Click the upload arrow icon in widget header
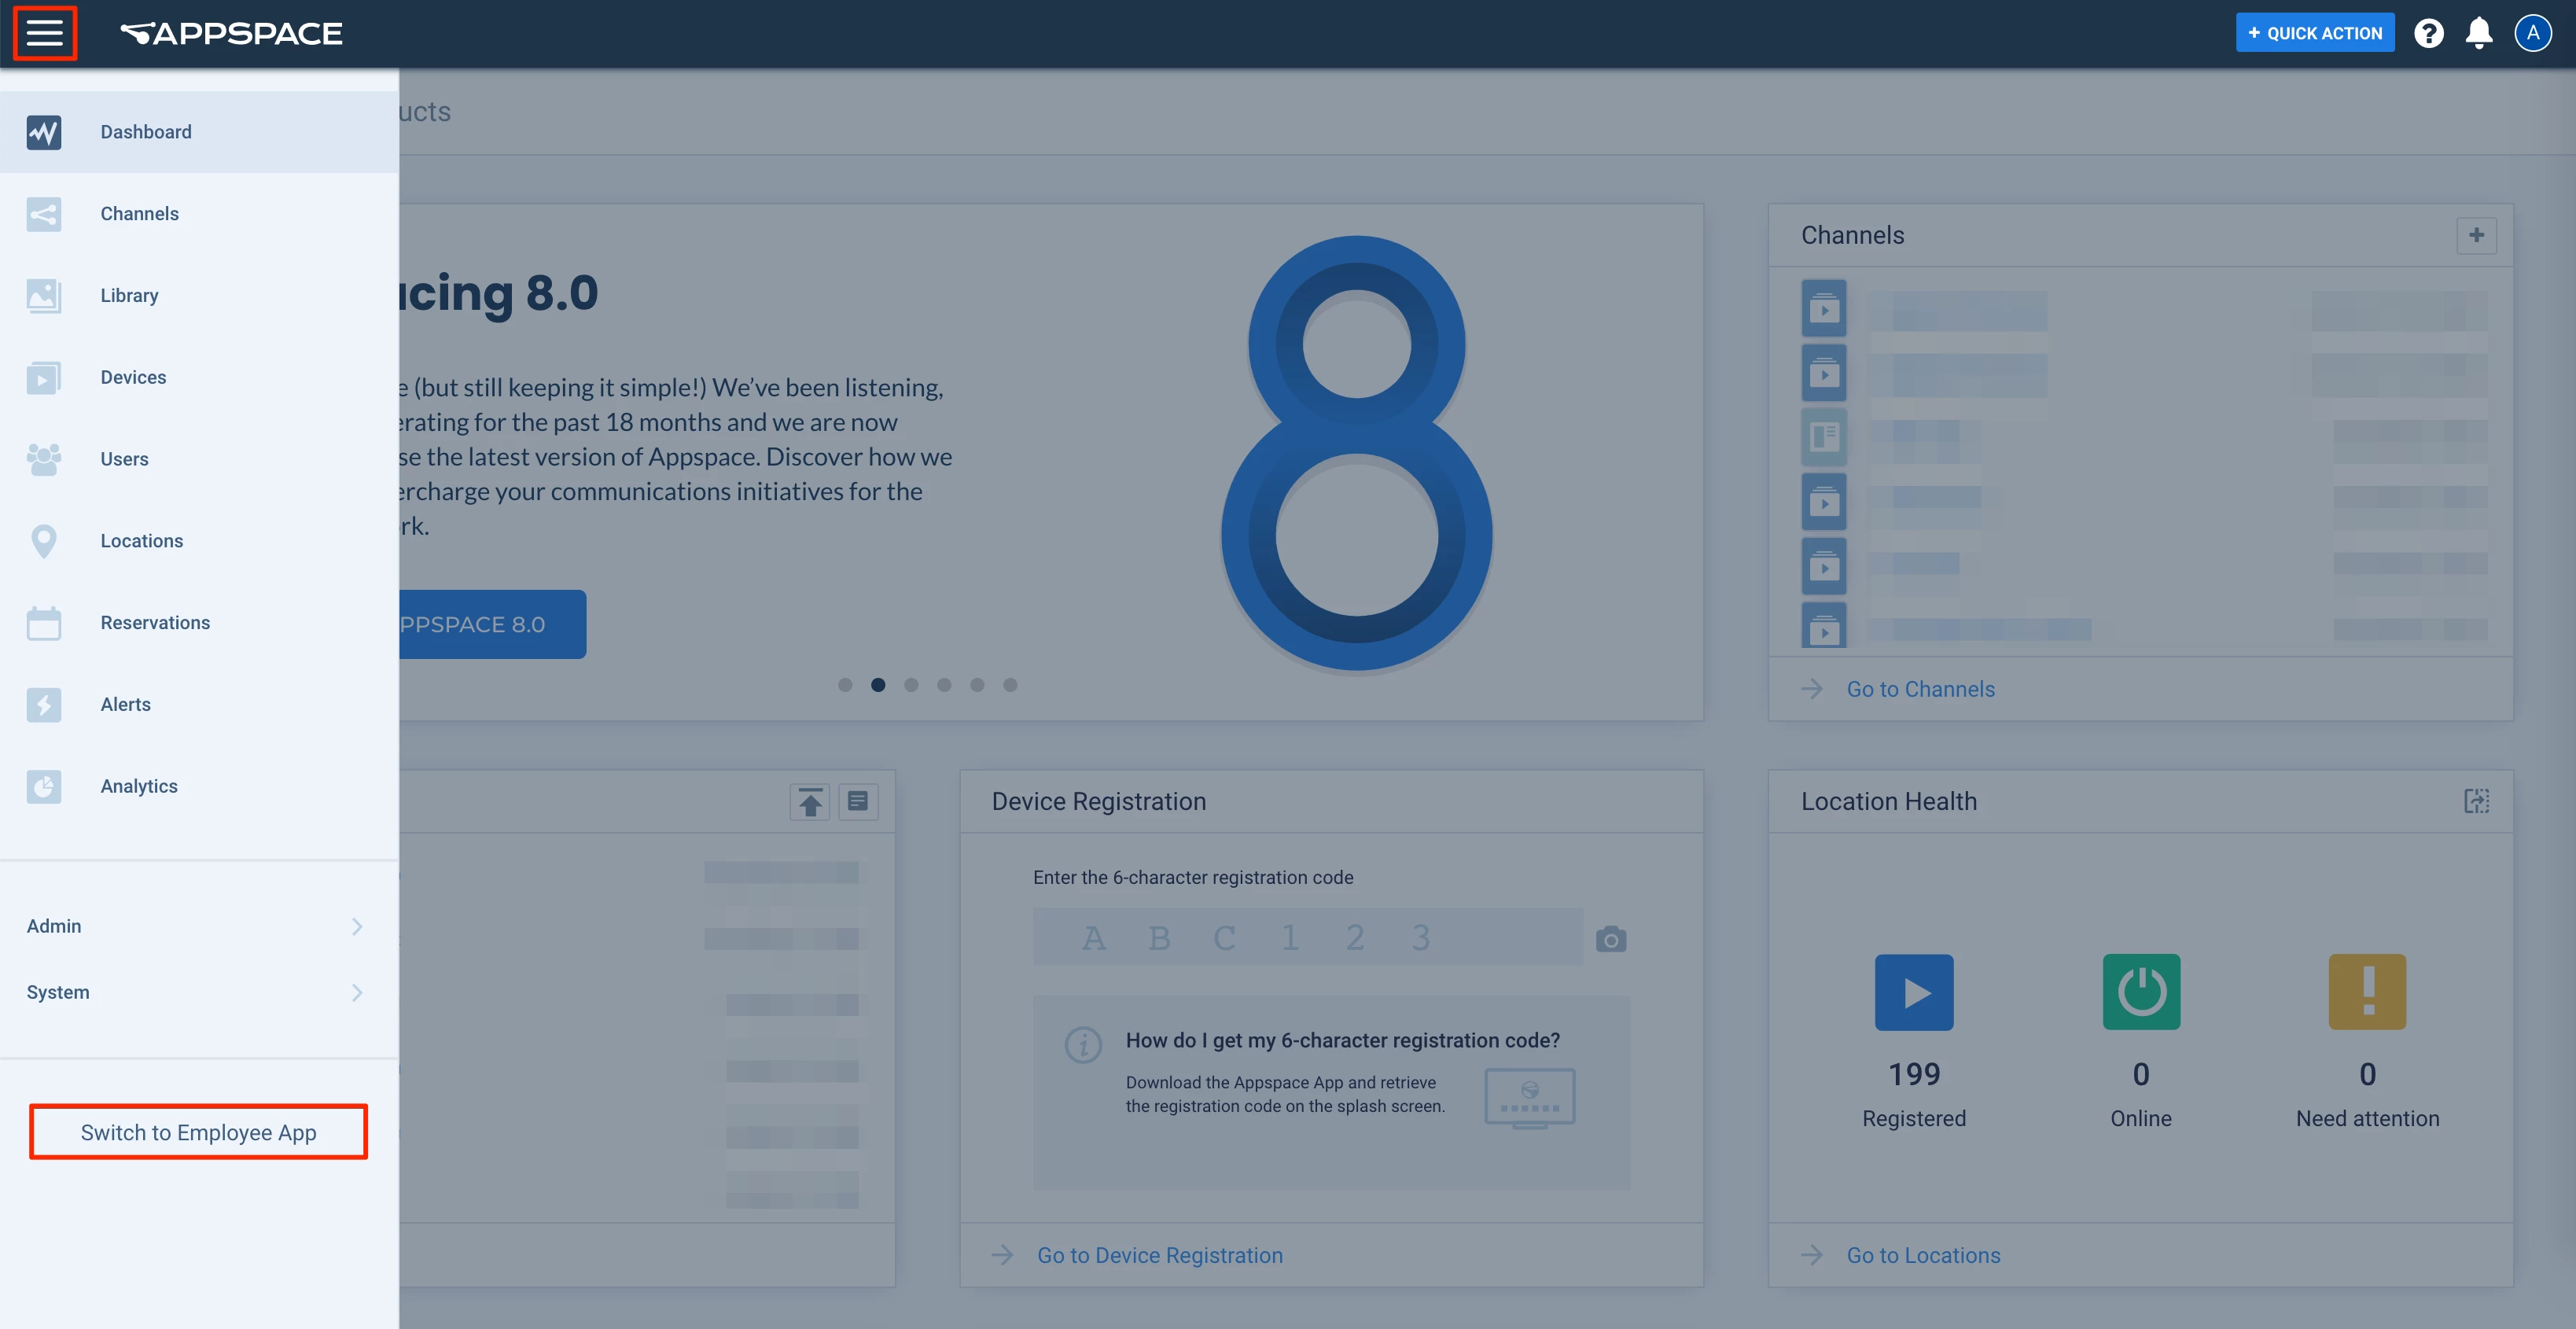The width and height of the screenshot is (2576, 1329). point(810,802)
